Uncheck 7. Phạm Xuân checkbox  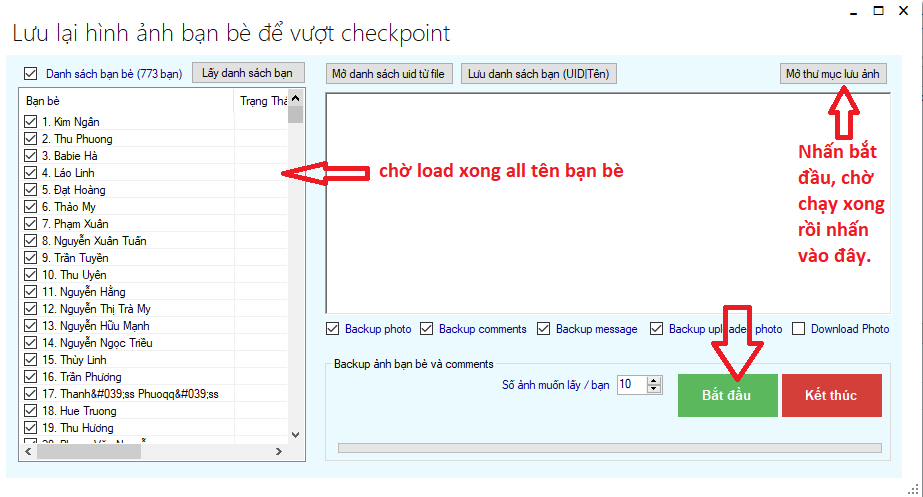coord(31,224)
